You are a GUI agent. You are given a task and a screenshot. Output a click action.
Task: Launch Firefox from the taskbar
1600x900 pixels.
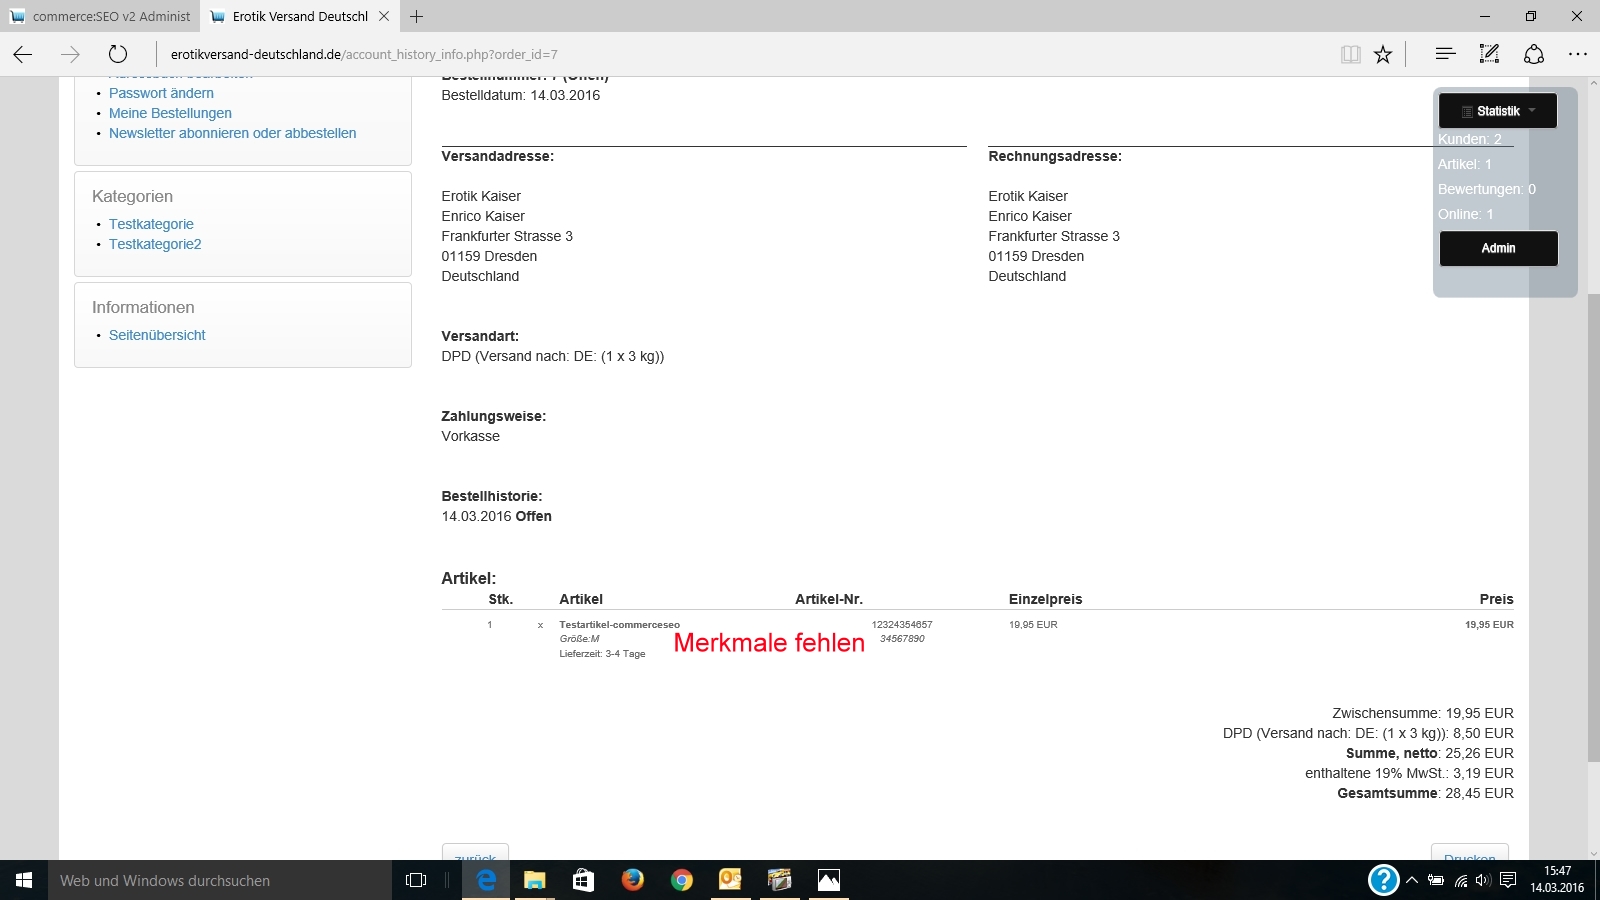(632, 880)
